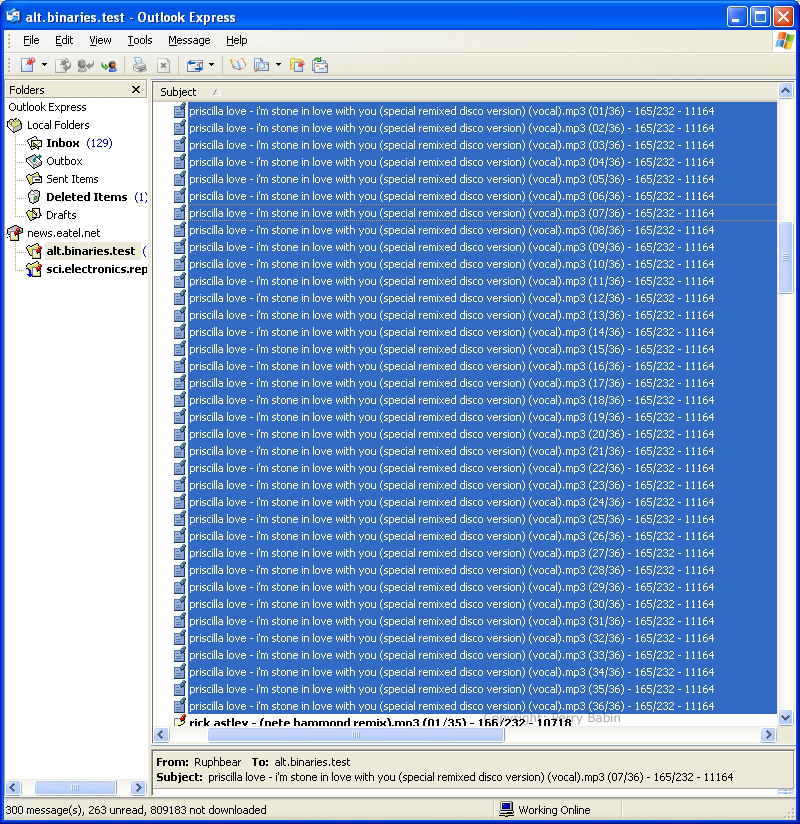Select the news.eatel.net server
The height and width of the screenshot is (824, 800).
(63, 233)
